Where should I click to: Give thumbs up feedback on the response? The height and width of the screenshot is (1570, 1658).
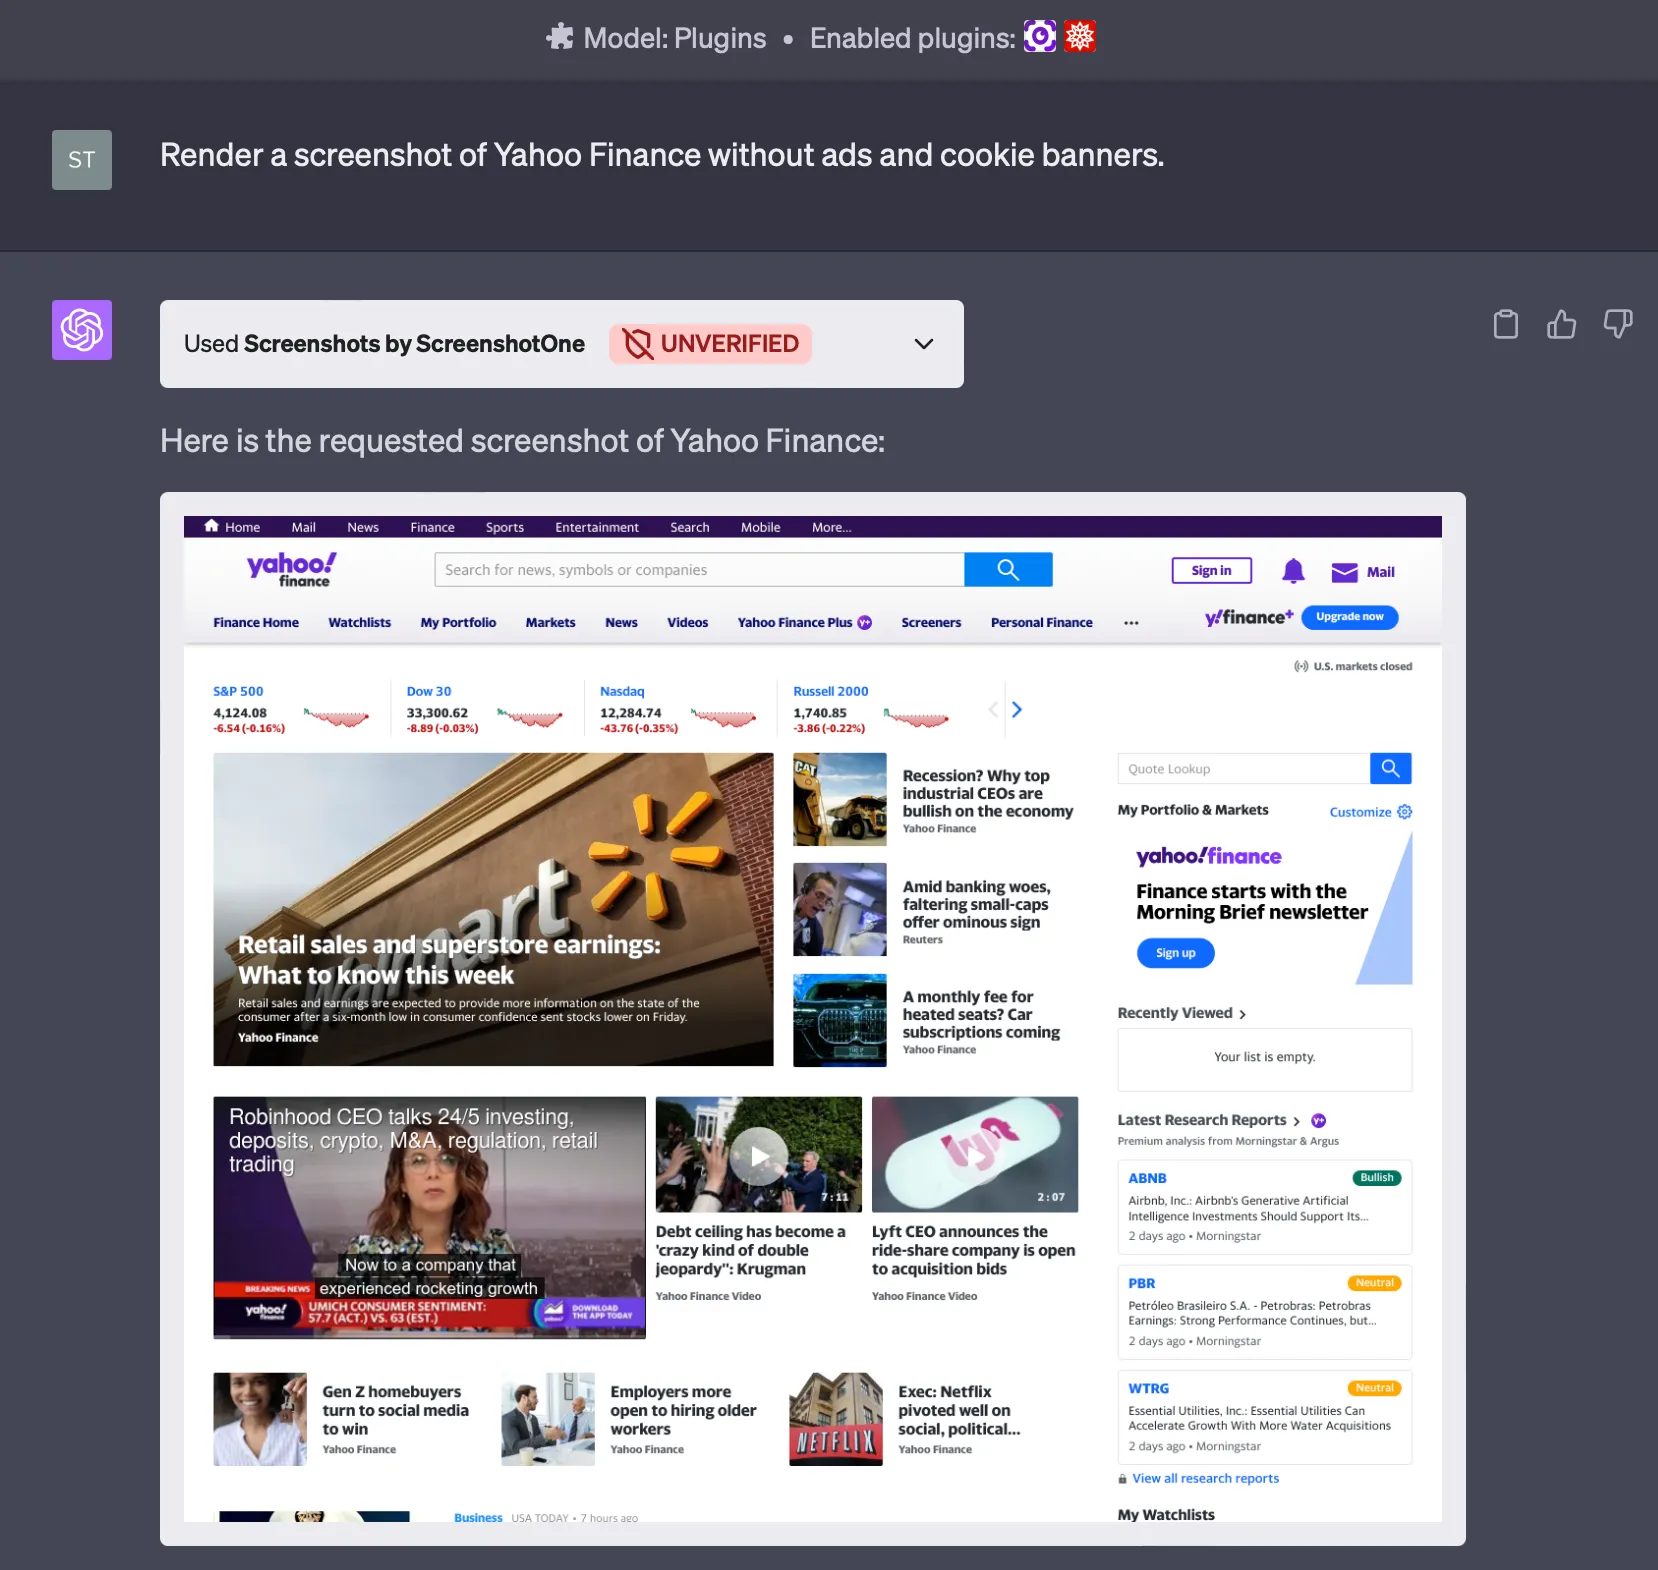pyautogui.click(x=1562, y=324)
